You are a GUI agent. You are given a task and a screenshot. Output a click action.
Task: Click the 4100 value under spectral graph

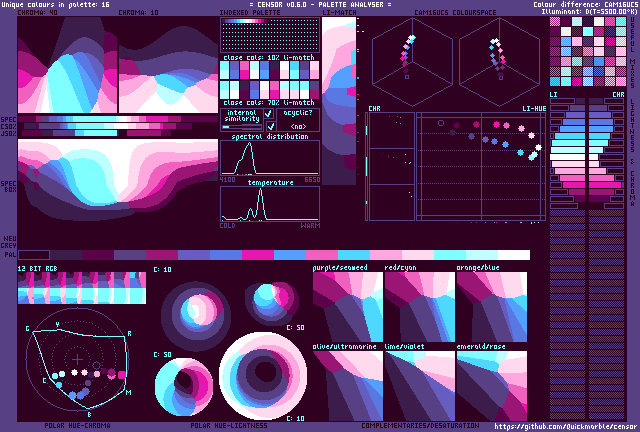[227, 179]
